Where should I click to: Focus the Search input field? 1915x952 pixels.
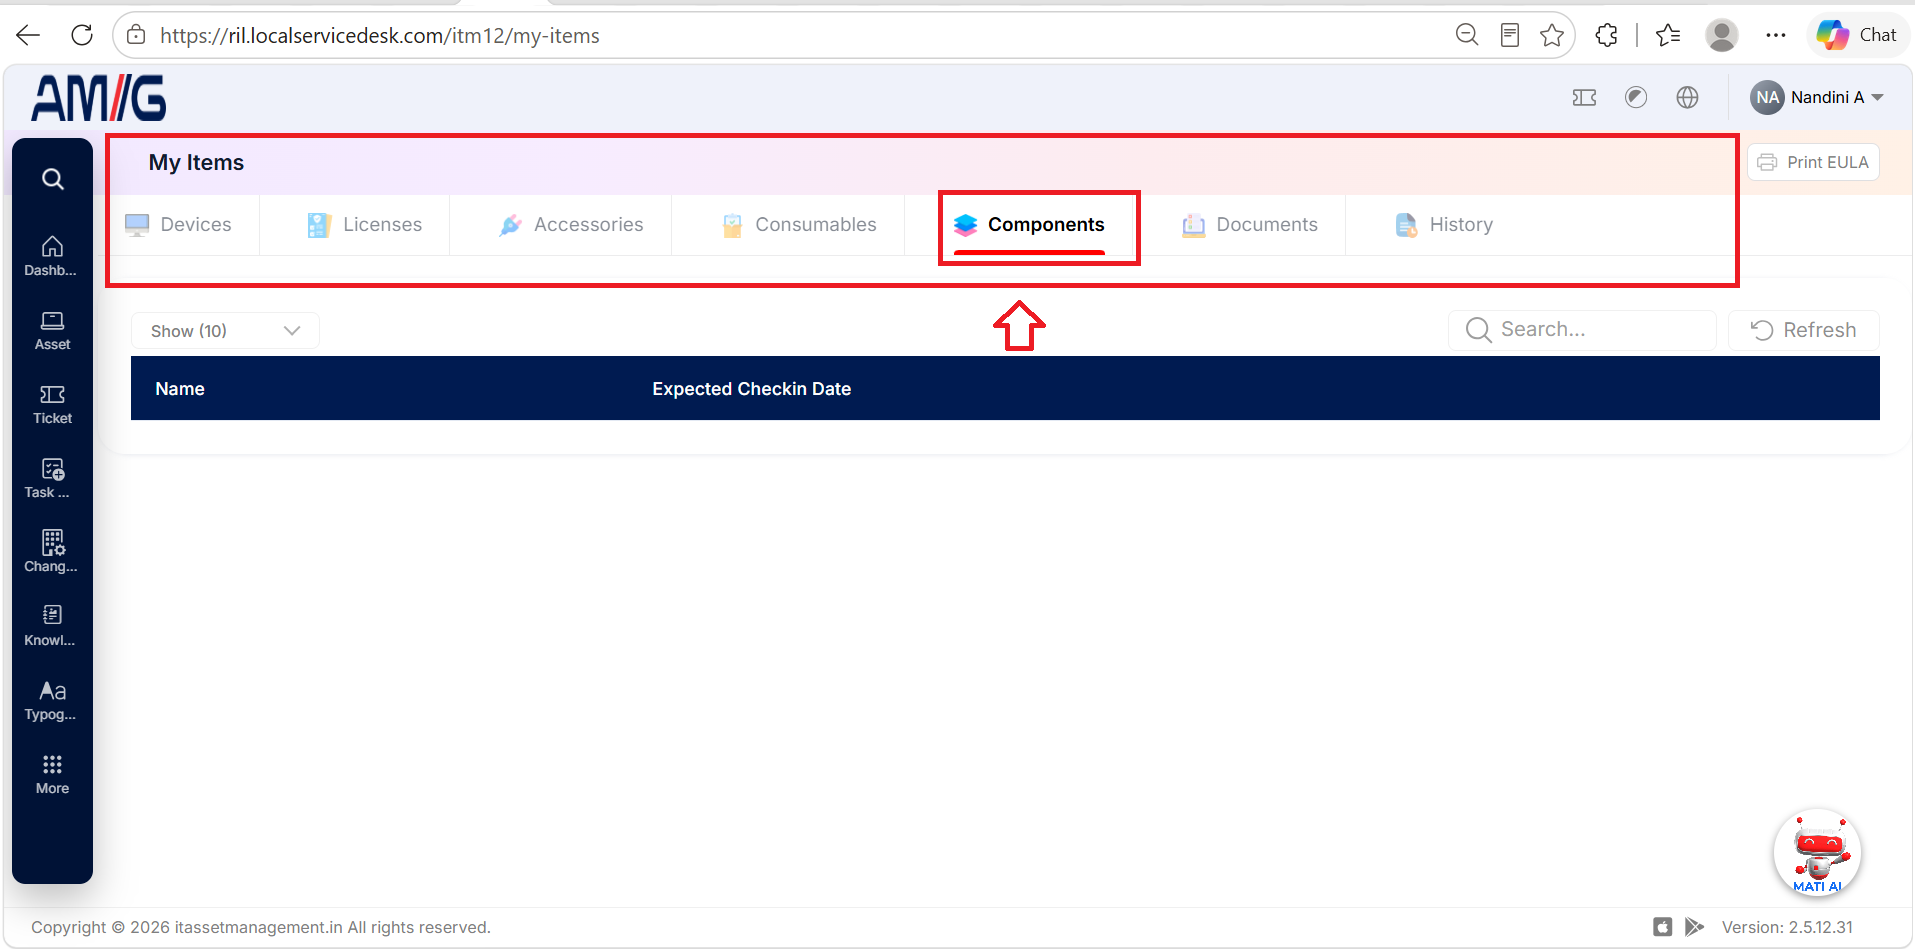[x=1582, y=330]
